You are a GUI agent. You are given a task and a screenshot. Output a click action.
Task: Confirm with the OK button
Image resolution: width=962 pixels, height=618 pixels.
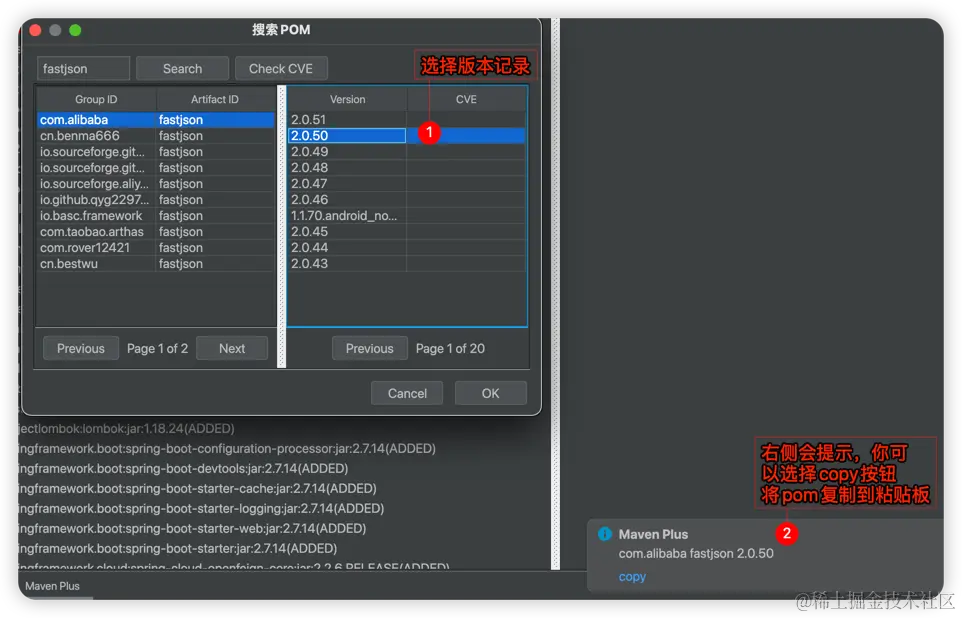490,393
